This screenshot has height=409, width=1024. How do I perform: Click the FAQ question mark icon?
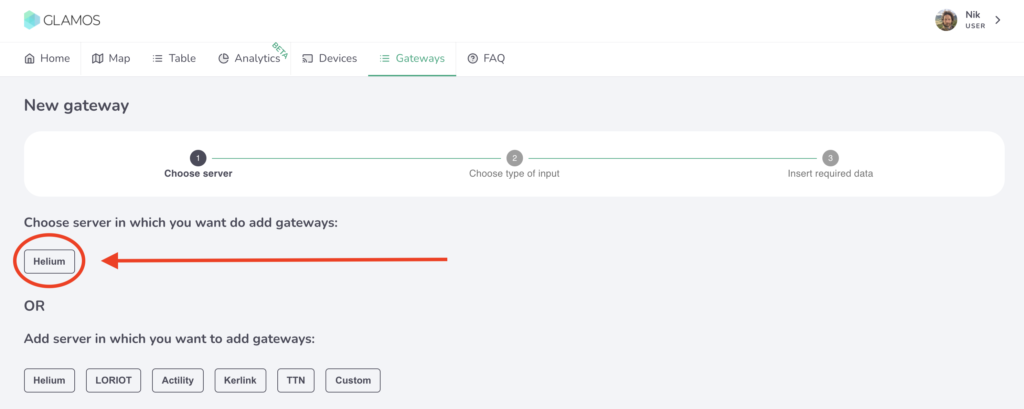(x=472, y=58)
